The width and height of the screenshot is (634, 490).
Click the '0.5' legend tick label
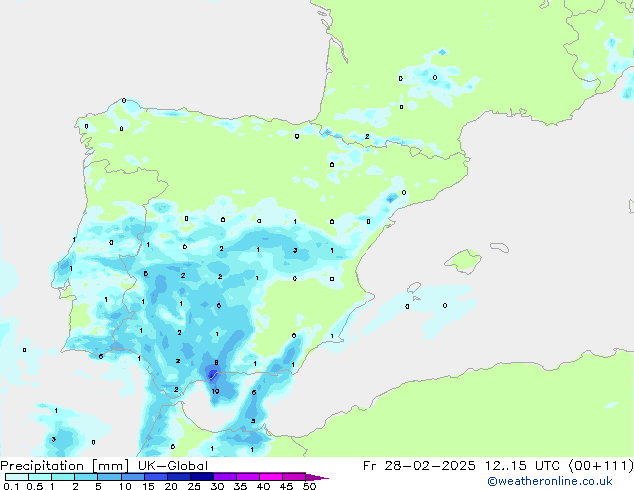35,486
